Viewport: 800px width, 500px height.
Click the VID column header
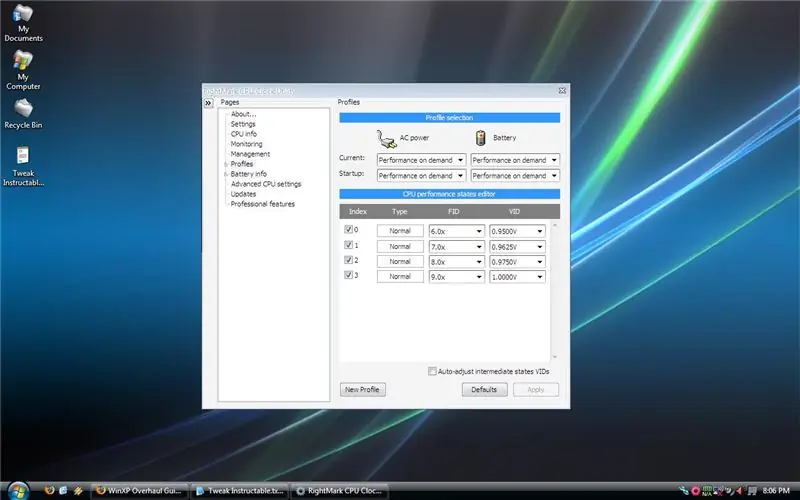pyautogui.click(x=514, y=211)
